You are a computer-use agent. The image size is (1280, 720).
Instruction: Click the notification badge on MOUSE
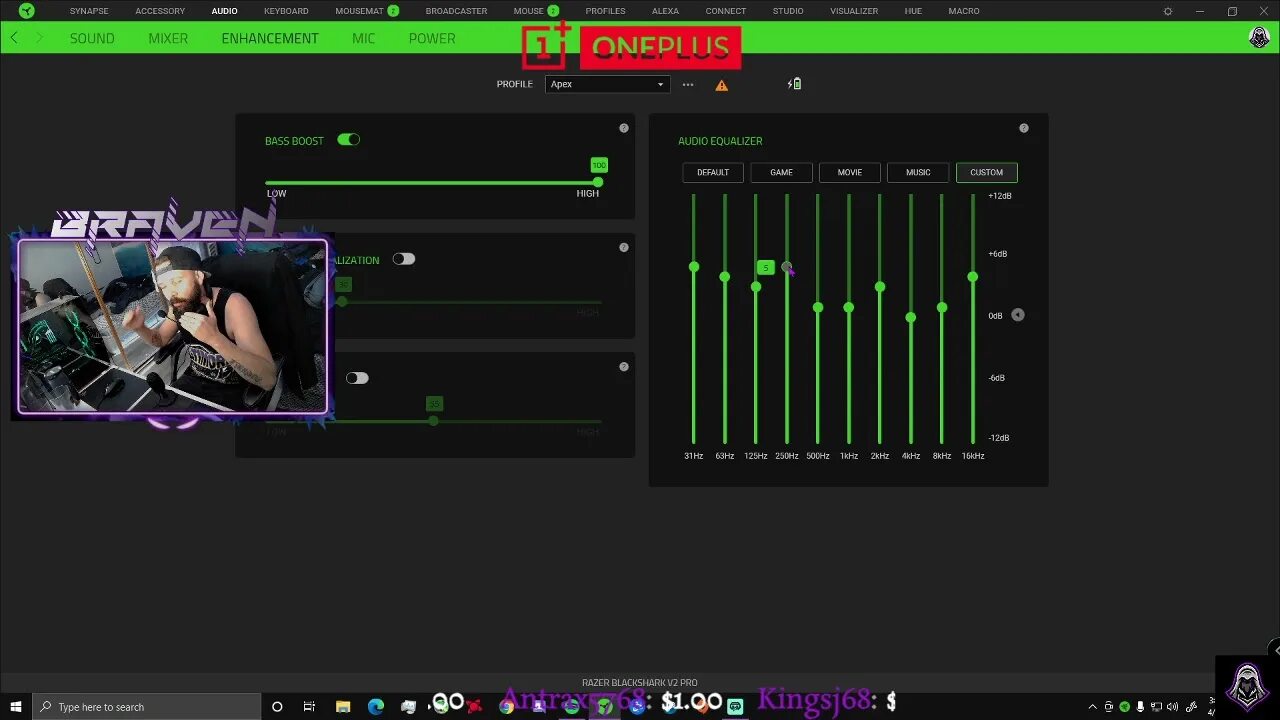553,11
